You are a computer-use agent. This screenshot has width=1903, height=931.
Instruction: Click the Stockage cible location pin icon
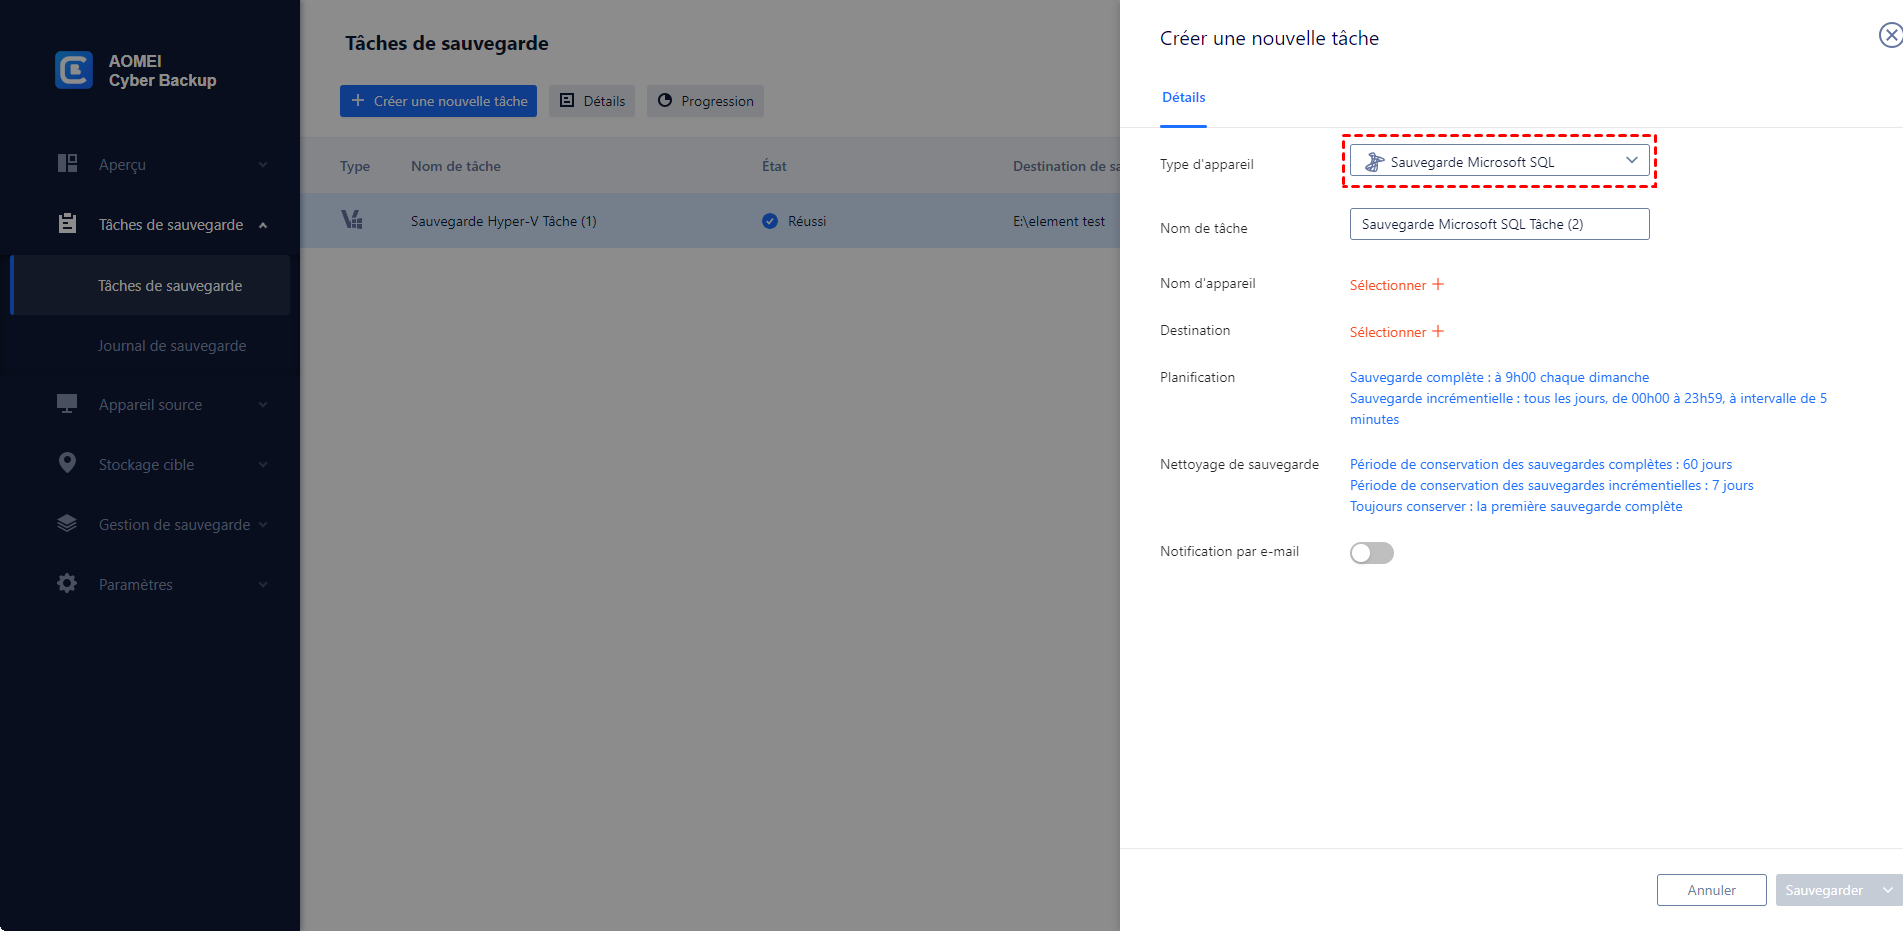[x=67, y=463]
